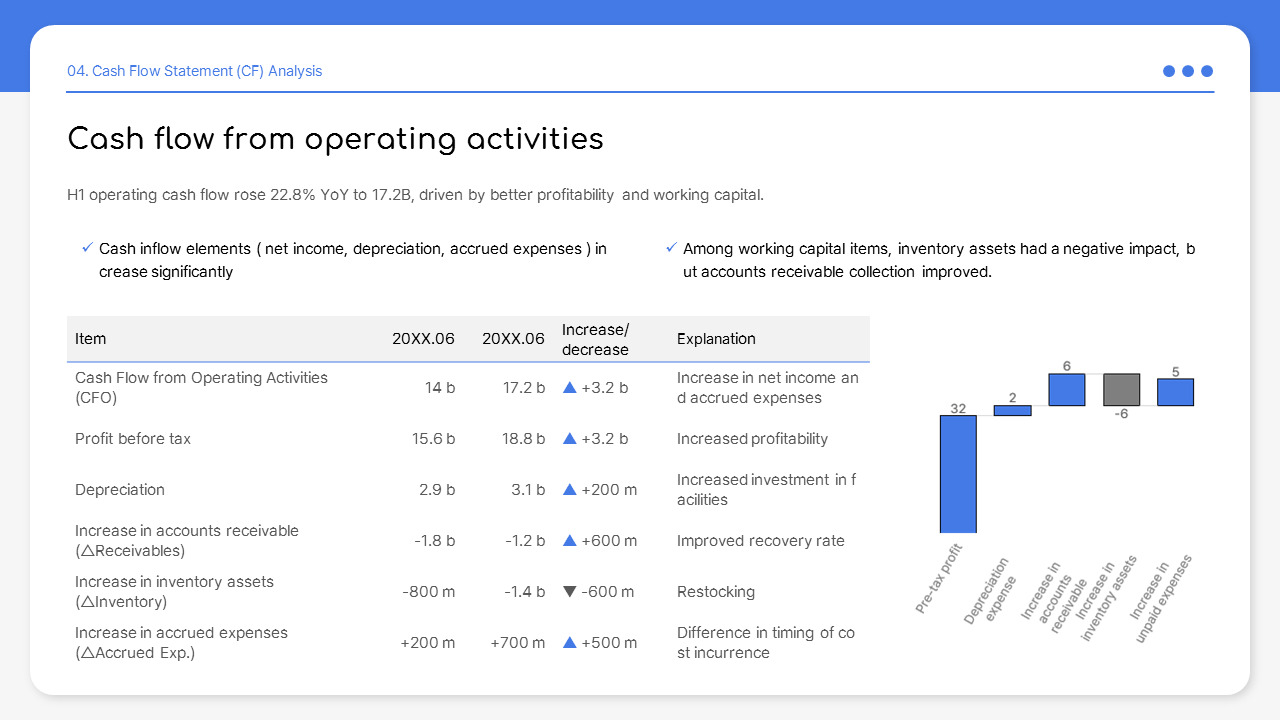Expand the Item column header
This screenshot has width=1280, height=720.
click(91, 338)
